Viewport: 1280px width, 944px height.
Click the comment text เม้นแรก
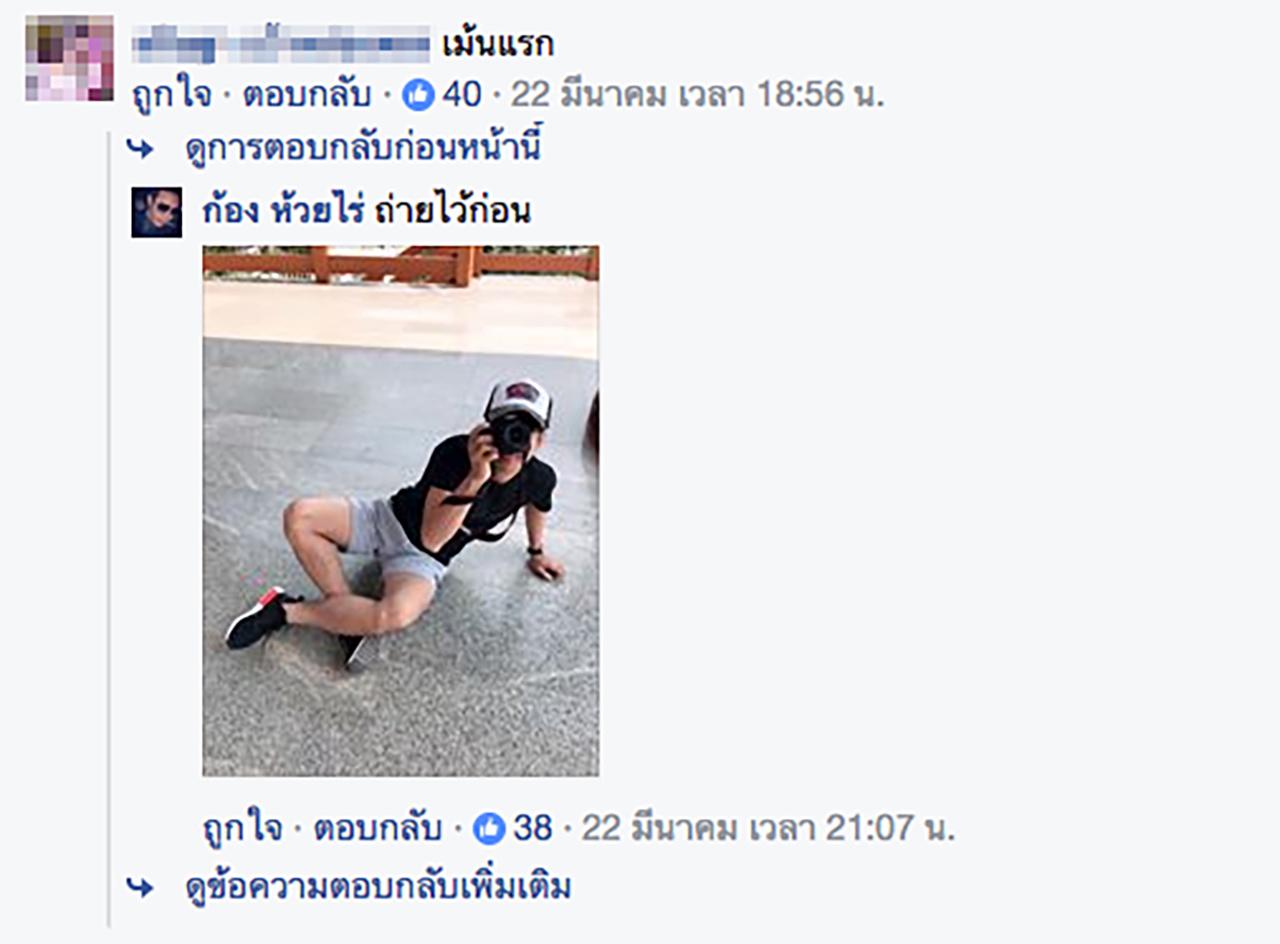(497, 45)
